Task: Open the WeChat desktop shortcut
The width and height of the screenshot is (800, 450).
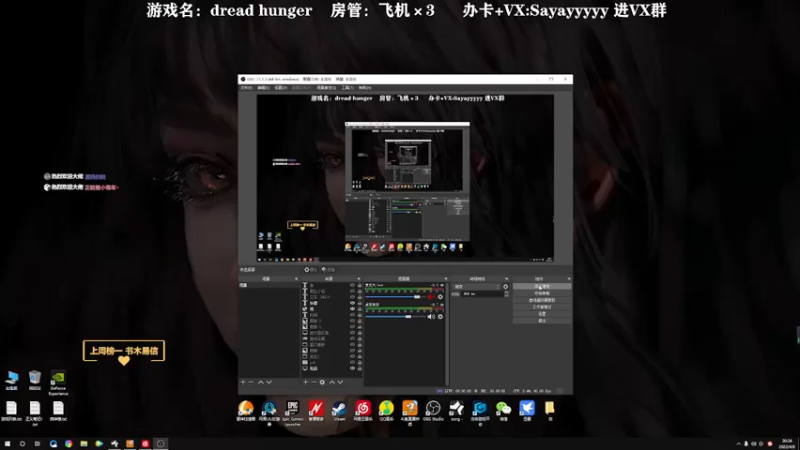Action: tap(503, 411)
